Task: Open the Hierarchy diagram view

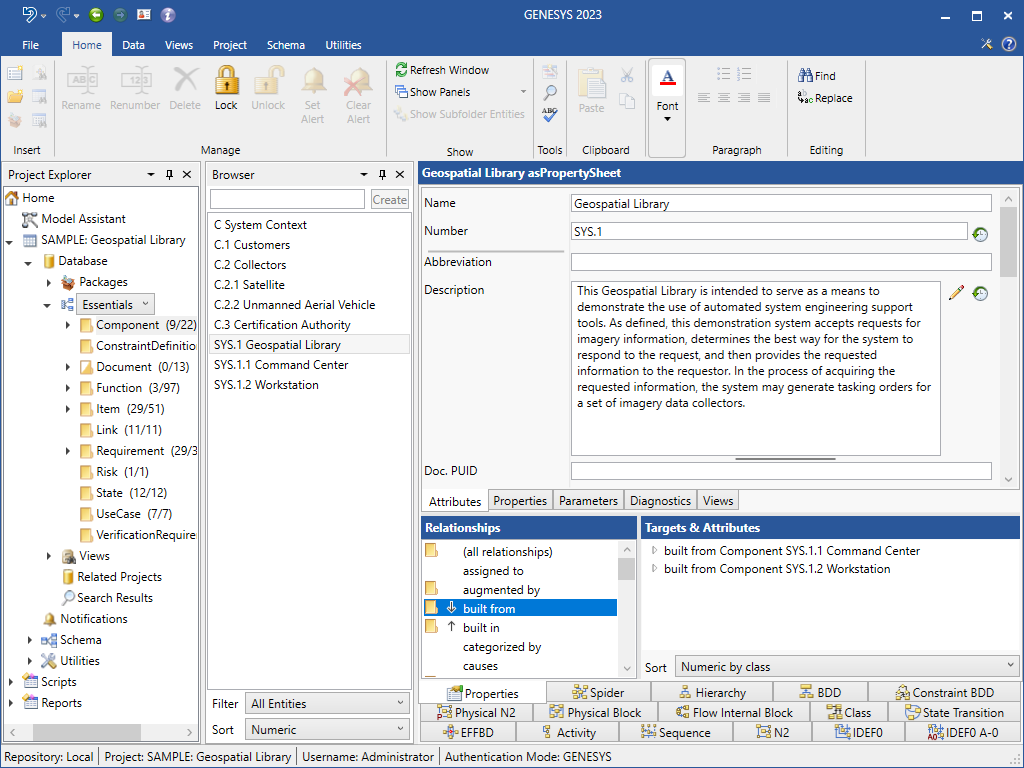Action: pos(712,692)
